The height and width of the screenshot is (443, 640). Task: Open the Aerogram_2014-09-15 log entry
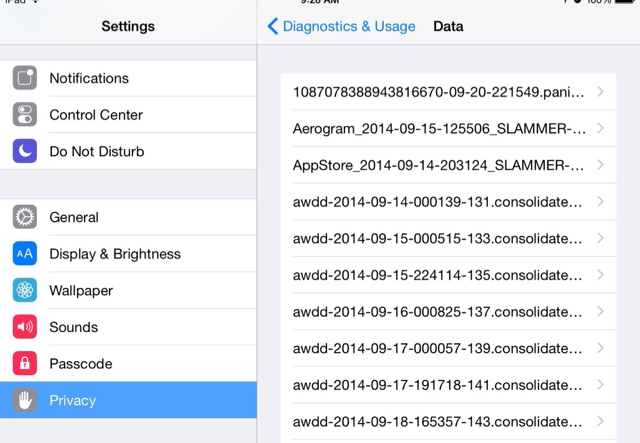pos(438,129)
